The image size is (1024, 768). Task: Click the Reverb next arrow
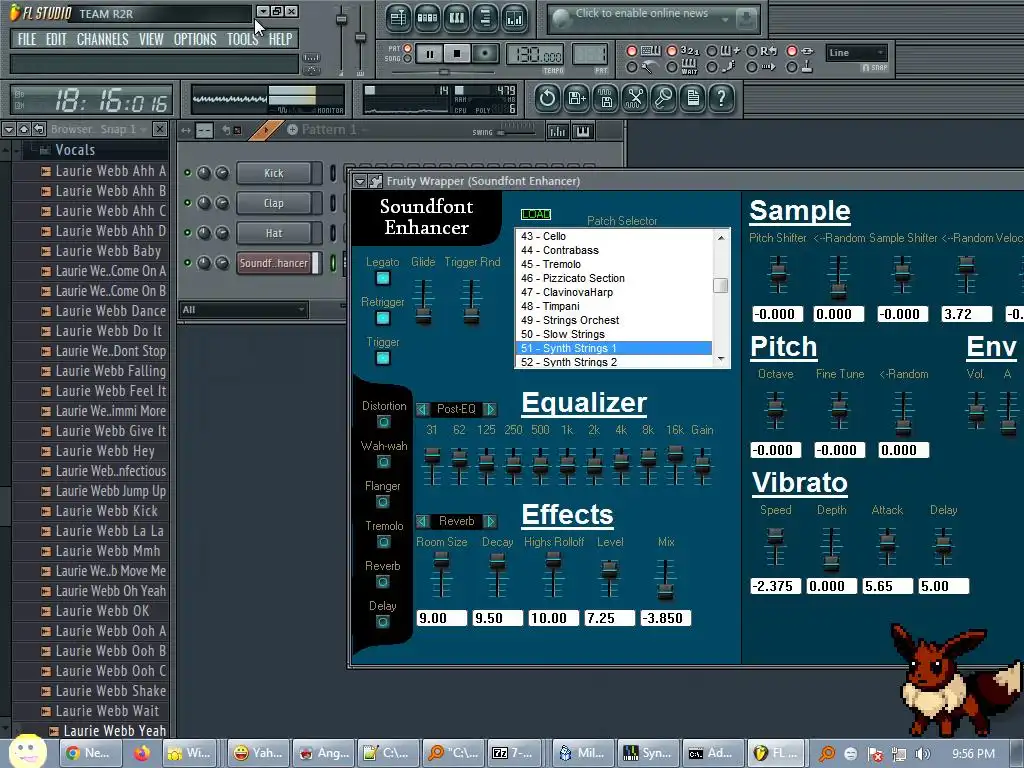click(490, 521)
